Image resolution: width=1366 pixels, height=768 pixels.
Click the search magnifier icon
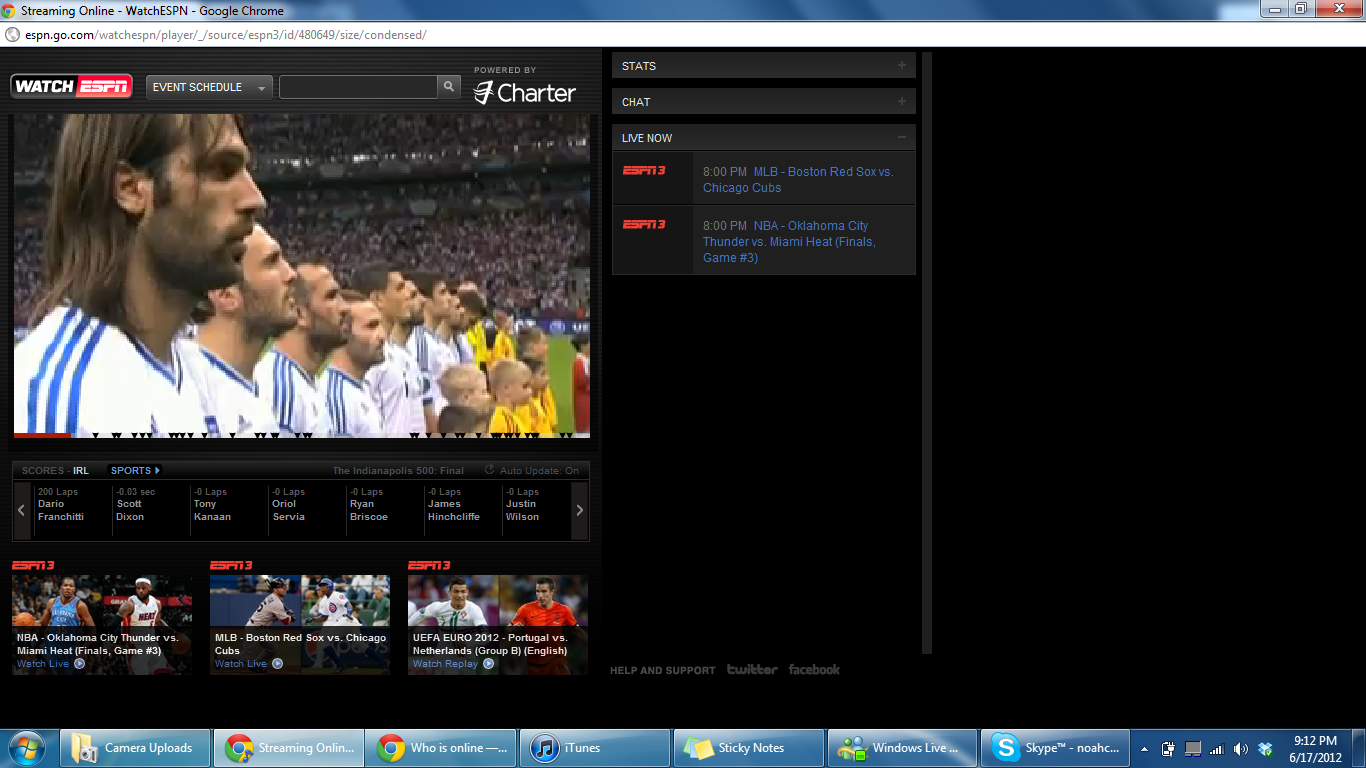coord(450,87)
